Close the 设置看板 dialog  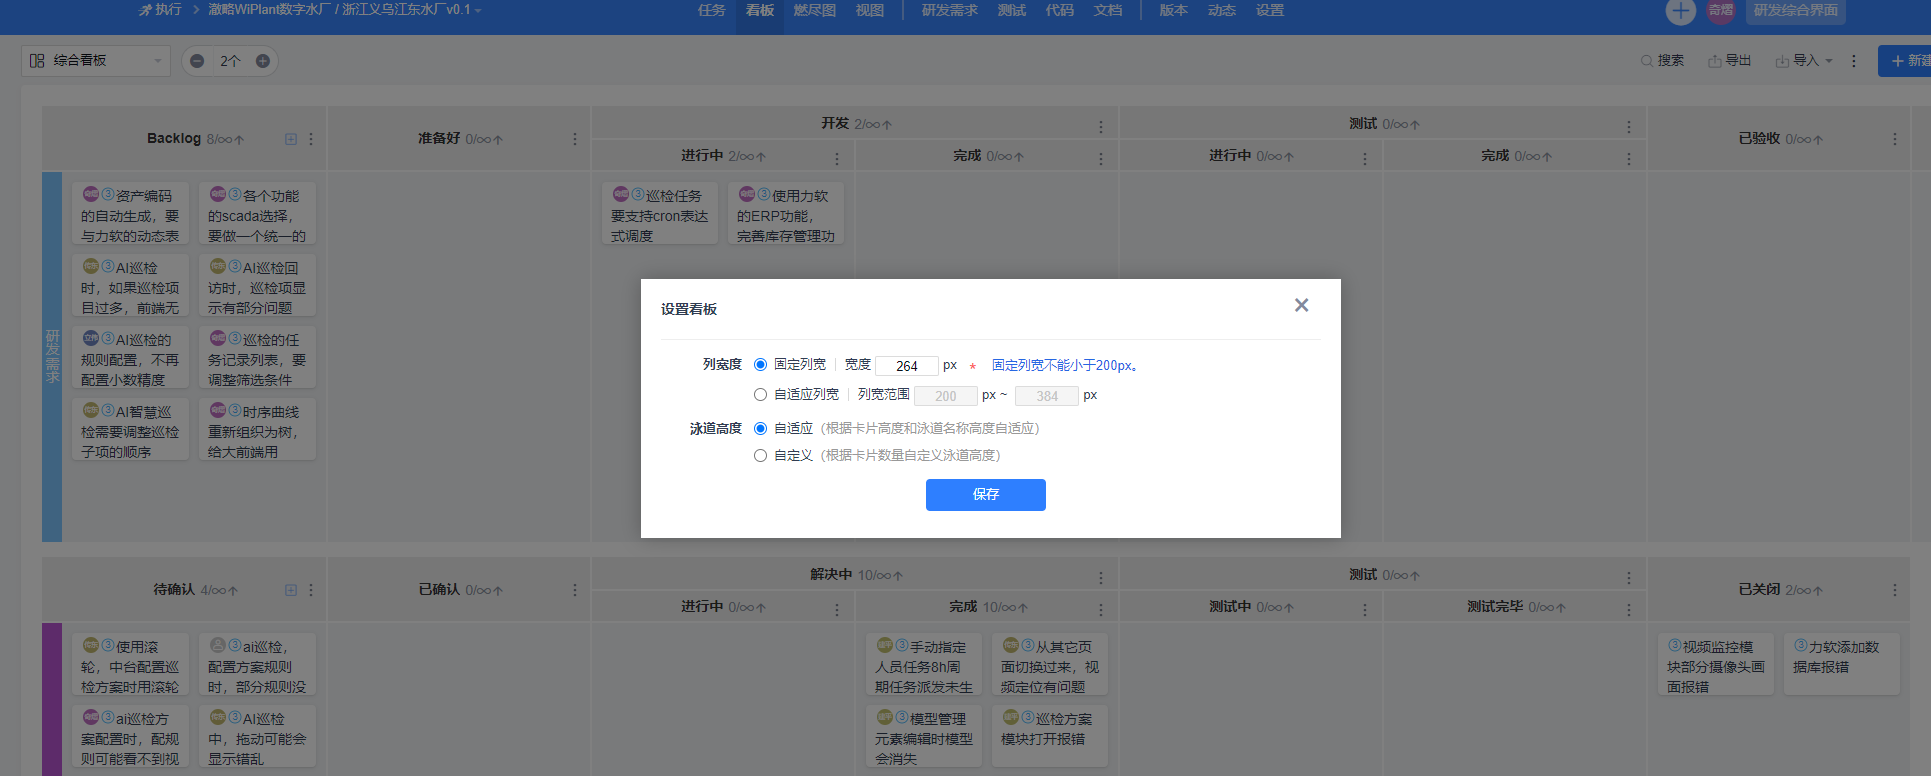[1301, 305]
